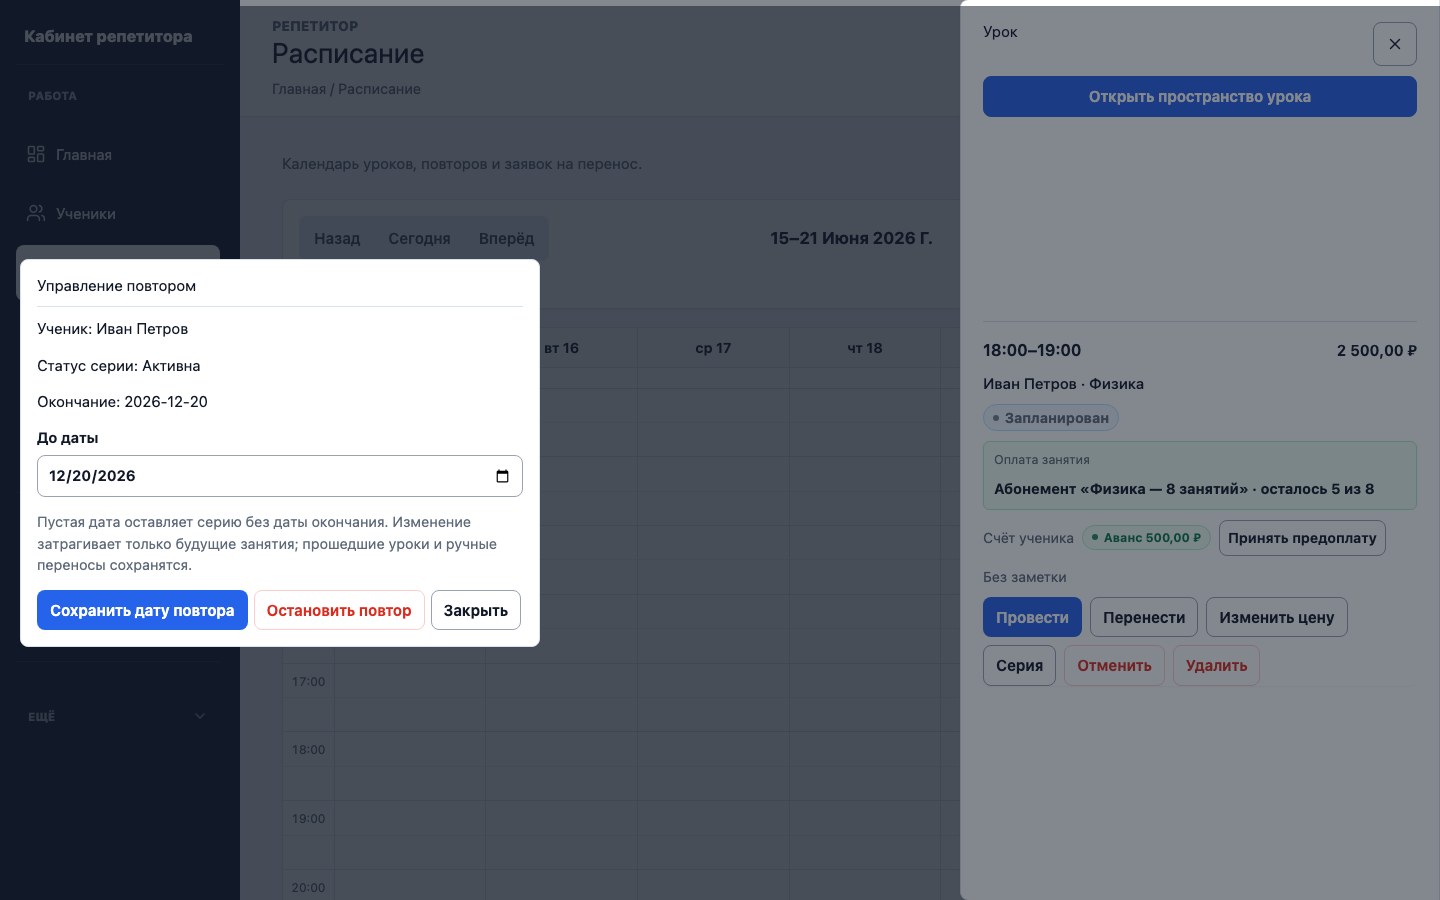Open the Серия series button

(x=1019, y=665)
